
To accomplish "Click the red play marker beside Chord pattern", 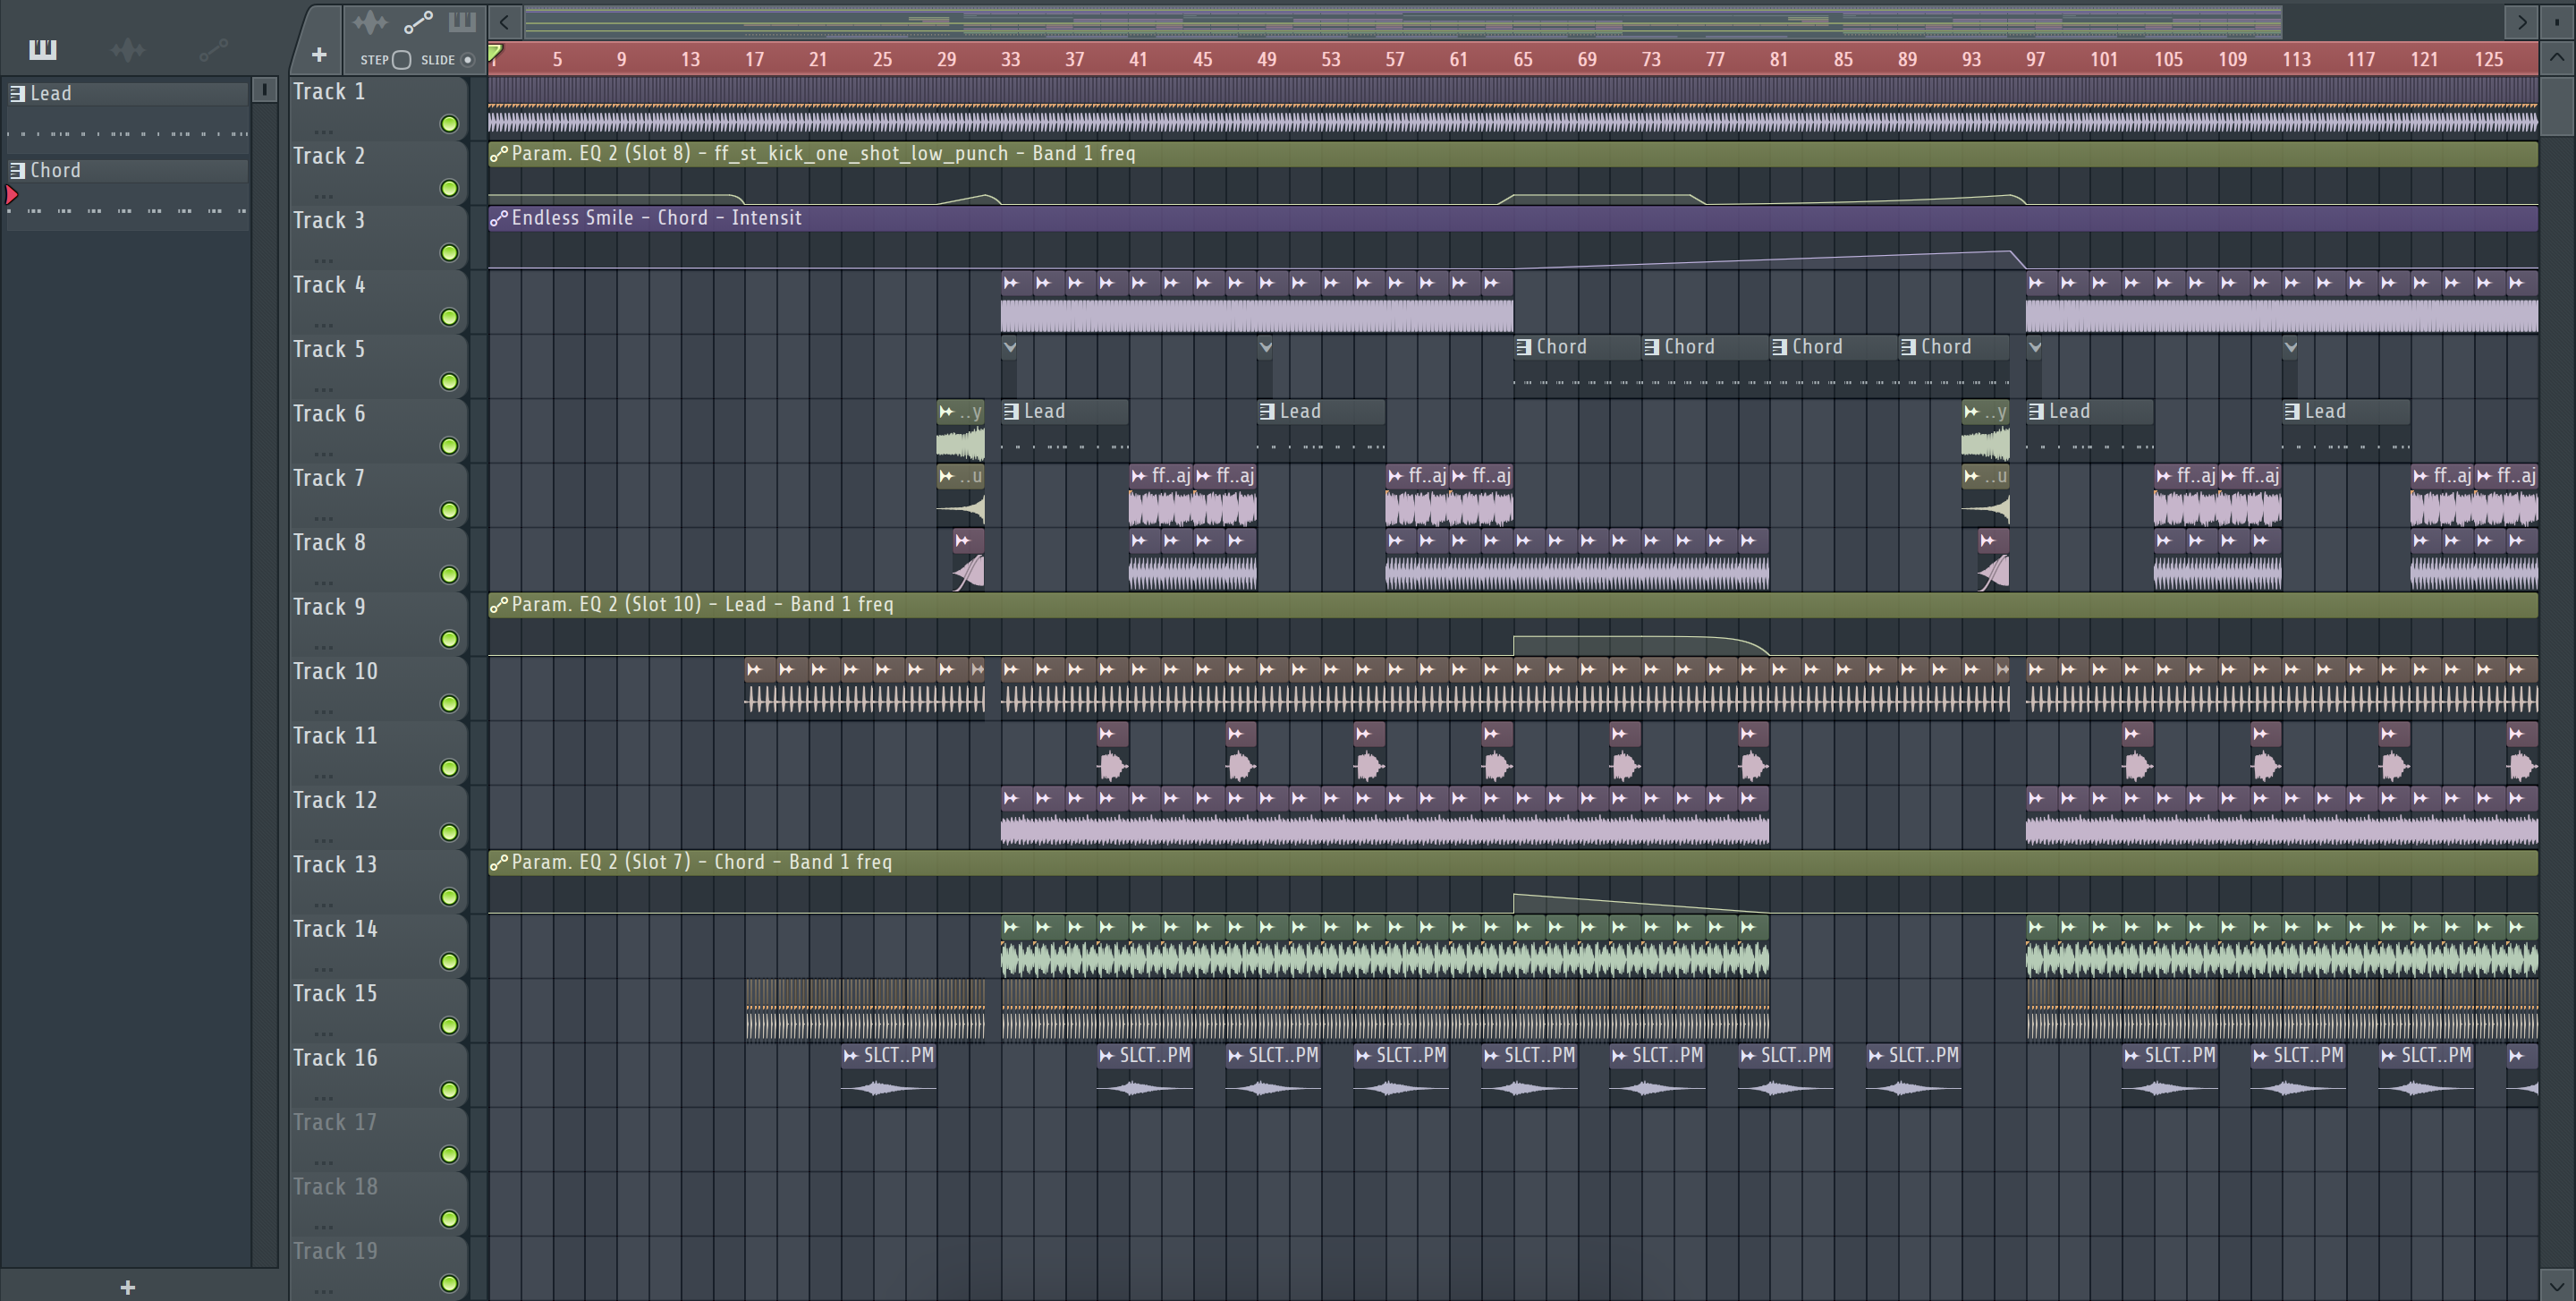I will point(12,195).
